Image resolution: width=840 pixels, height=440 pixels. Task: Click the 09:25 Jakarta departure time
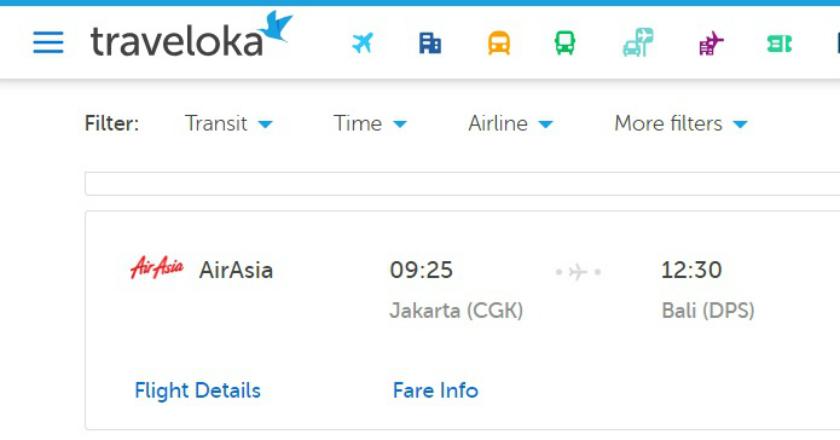tap(421, 270)
